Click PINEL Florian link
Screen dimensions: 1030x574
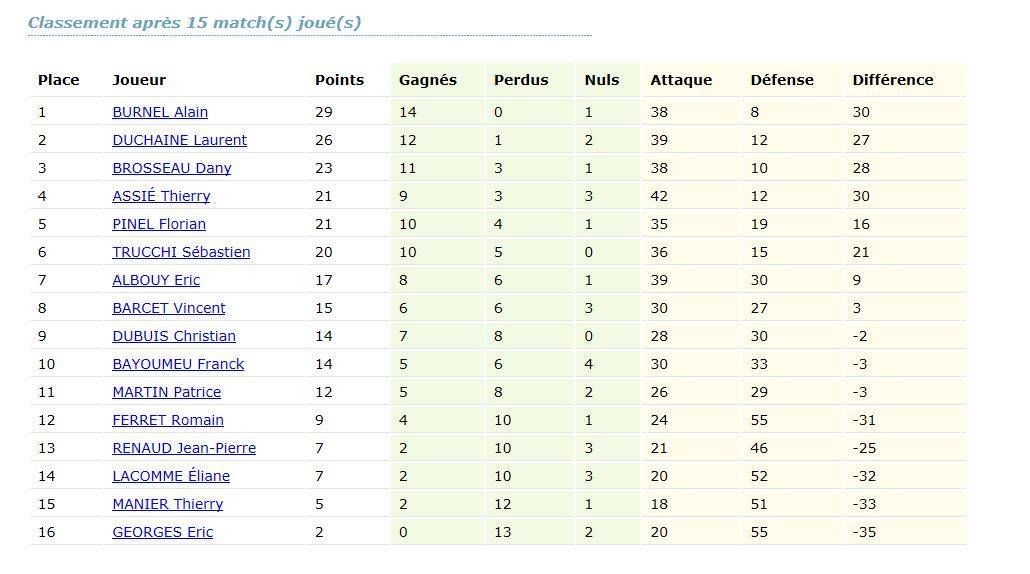pyautogui.click(x=159, y=224)
